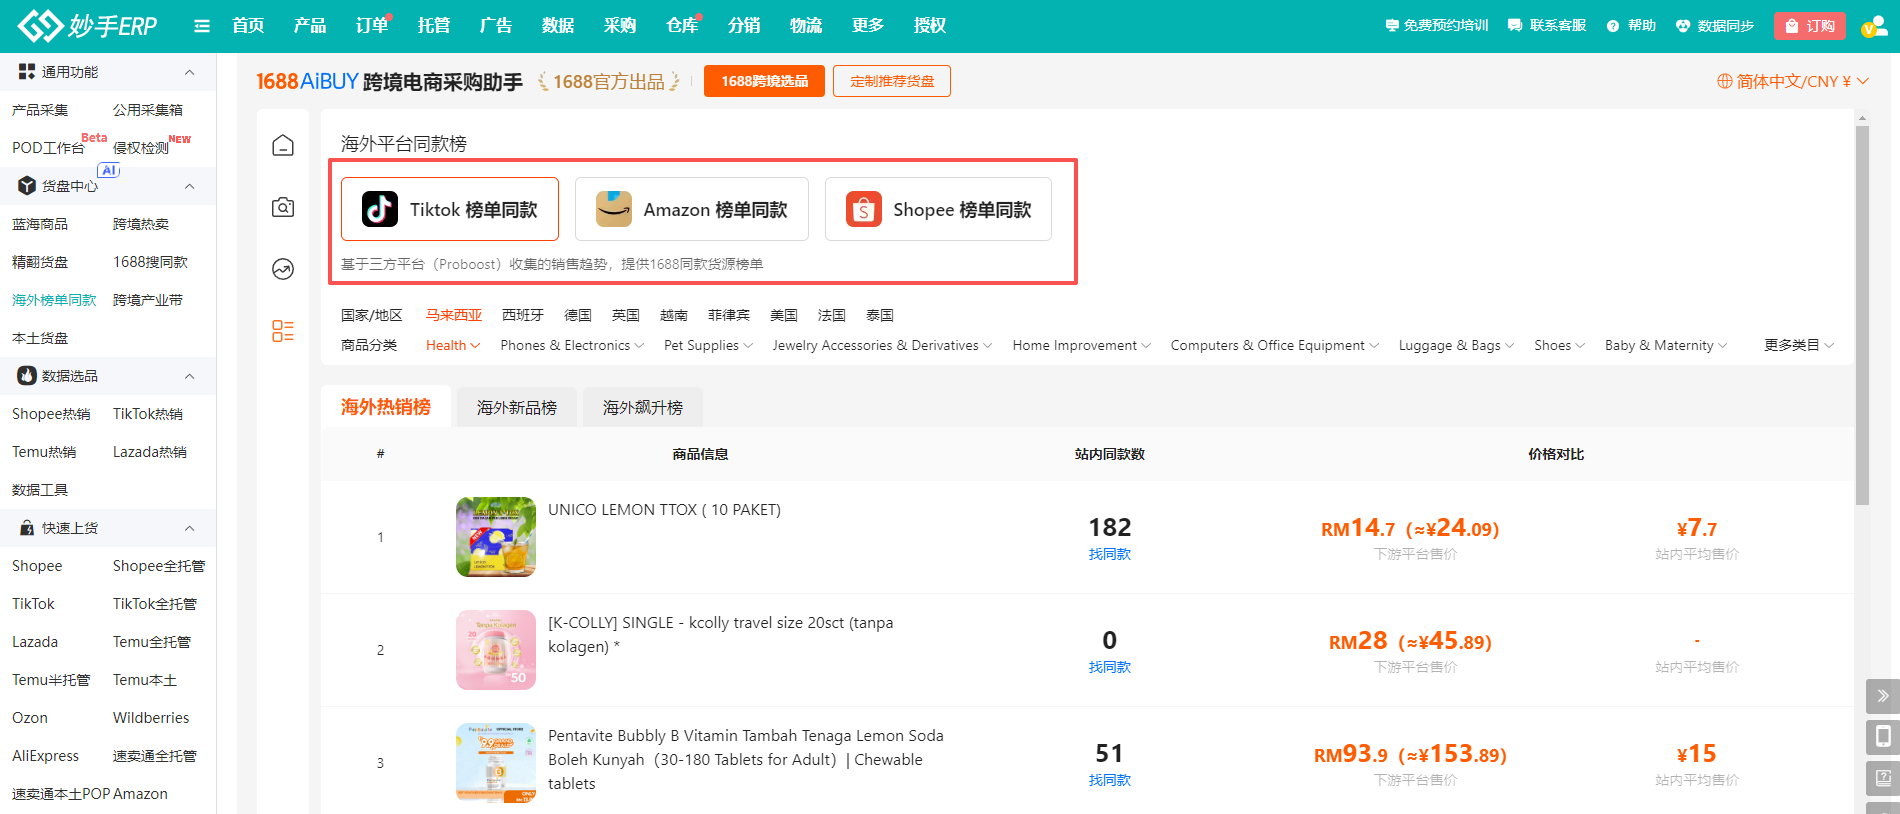Open 免费预约培训 in the top bar
Screen dimensions: 1900x814
click(1437, 26)
